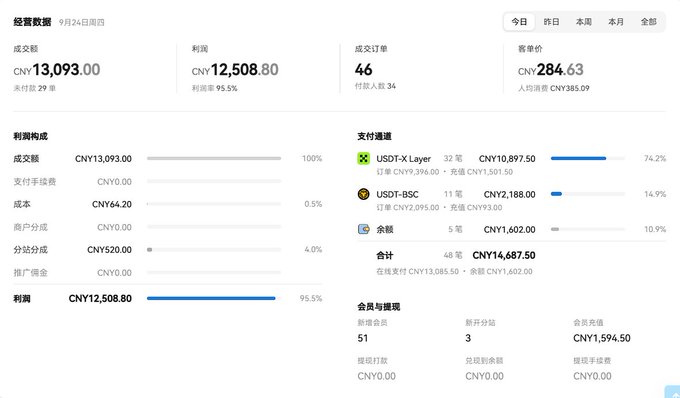
Task: Click the 分站分成 amount CNY520.00
Action: click(109, 250)
